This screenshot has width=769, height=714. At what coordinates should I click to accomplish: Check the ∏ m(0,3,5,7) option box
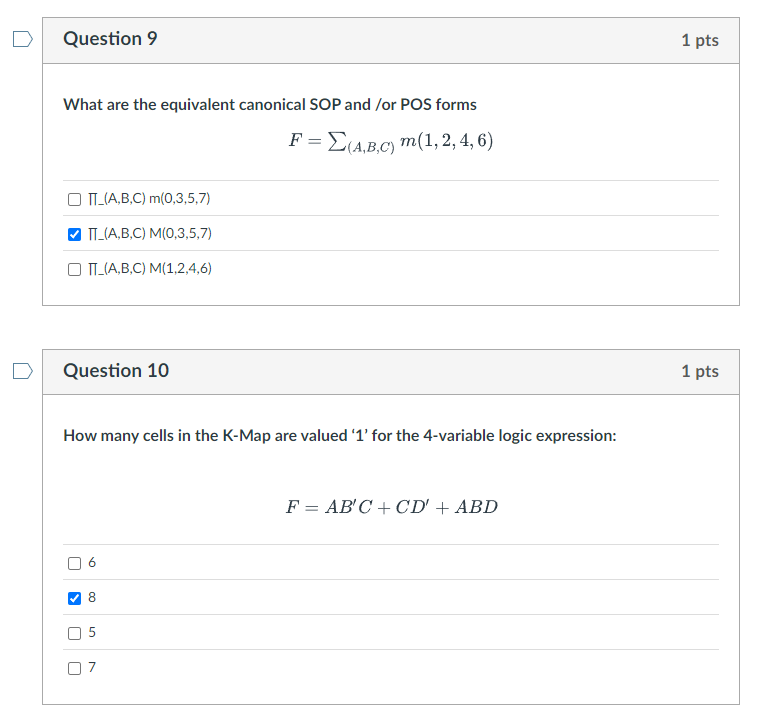(x=75, y=199)
